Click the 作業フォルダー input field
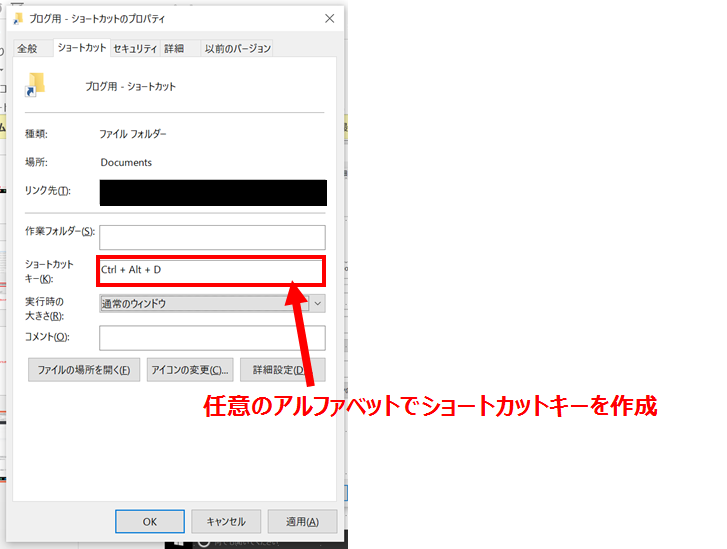This screenshot has height=549, width=727. (x=212, y=237)
